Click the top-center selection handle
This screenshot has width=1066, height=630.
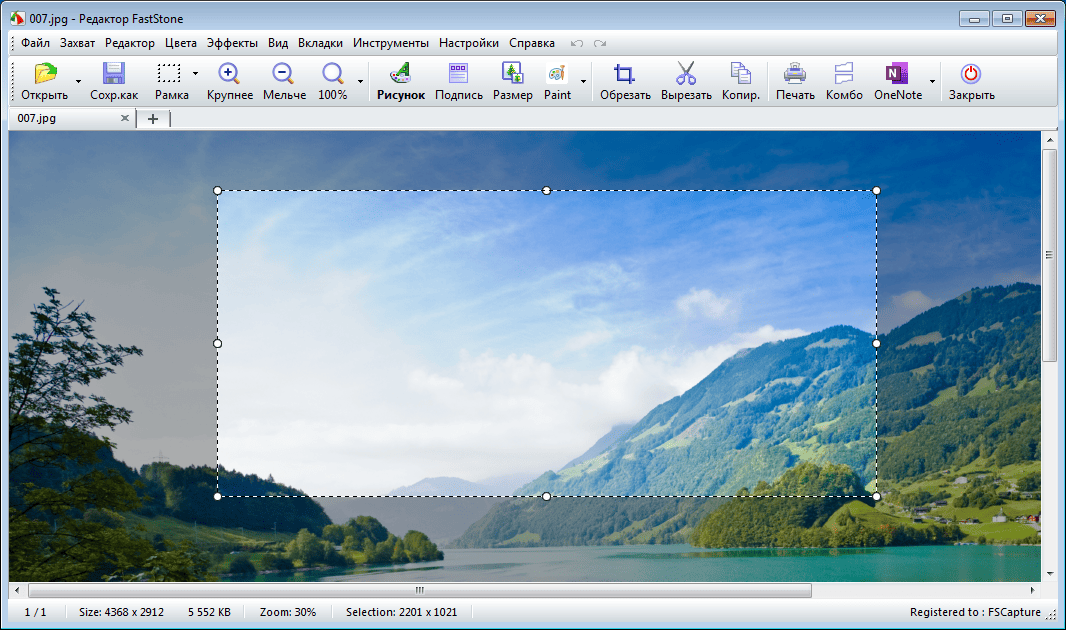point(547,191)
